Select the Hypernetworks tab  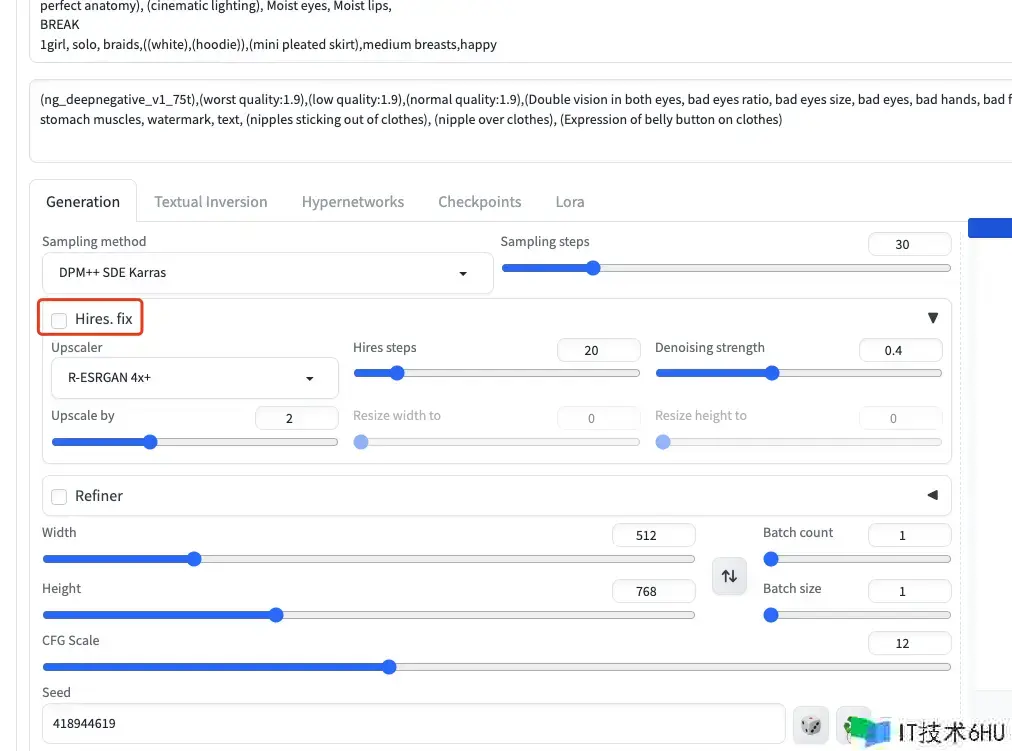click(353, 202)
